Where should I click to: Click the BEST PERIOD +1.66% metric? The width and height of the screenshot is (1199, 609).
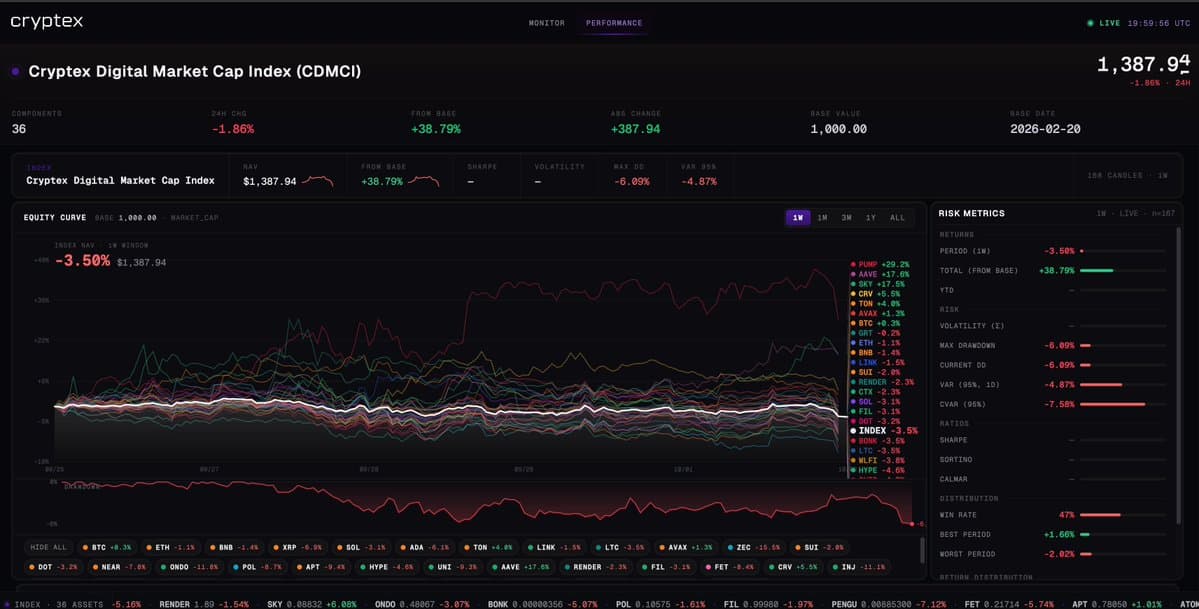click(x=1053, y=535)
